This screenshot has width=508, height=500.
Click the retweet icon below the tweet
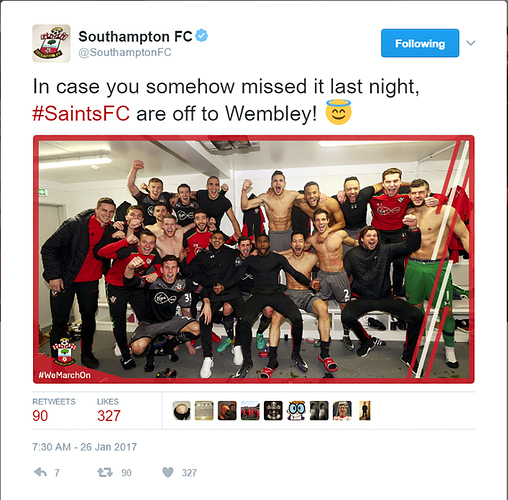(105, 472)
